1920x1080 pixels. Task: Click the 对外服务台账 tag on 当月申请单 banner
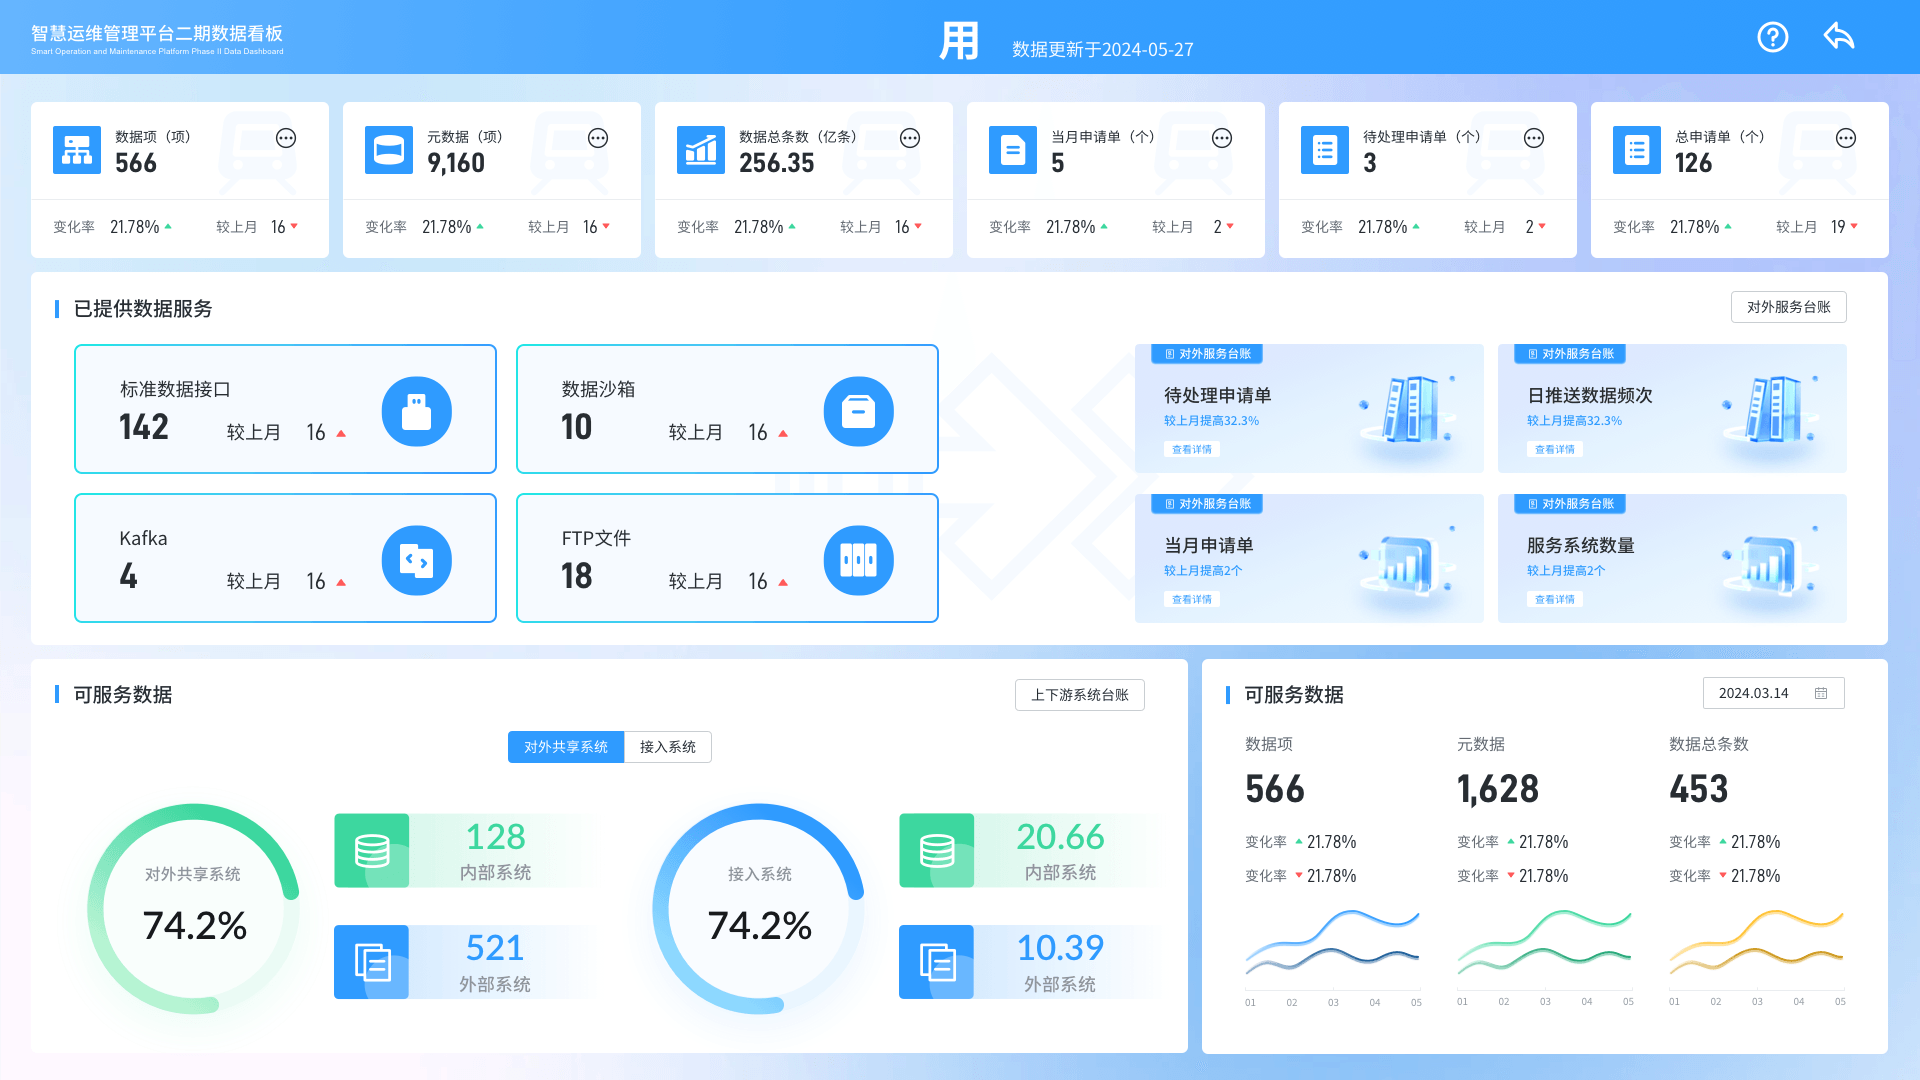click(x=1207, y=504)
